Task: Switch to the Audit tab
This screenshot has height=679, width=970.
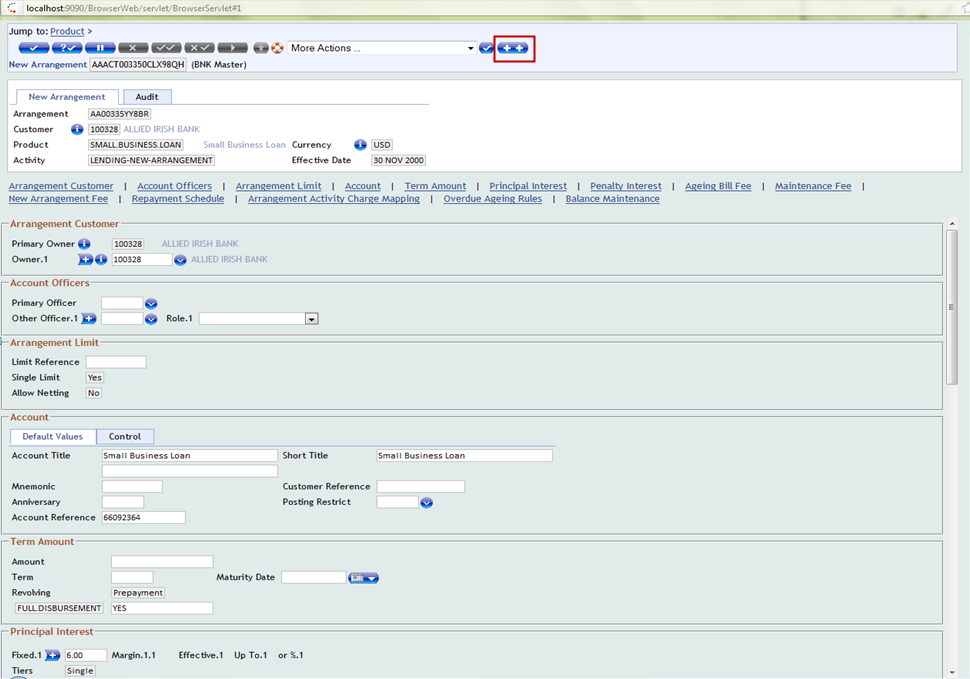Action: 147,97
